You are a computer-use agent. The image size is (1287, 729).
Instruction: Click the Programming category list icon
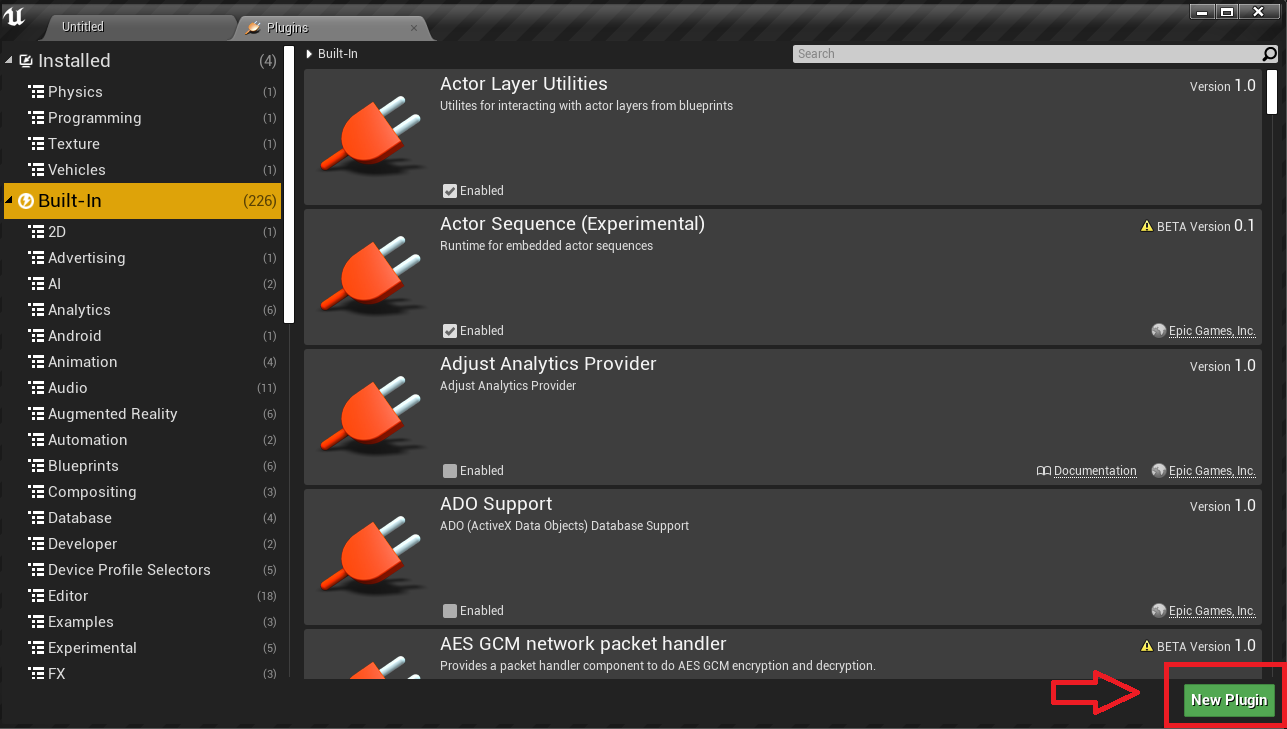[36, 118]
